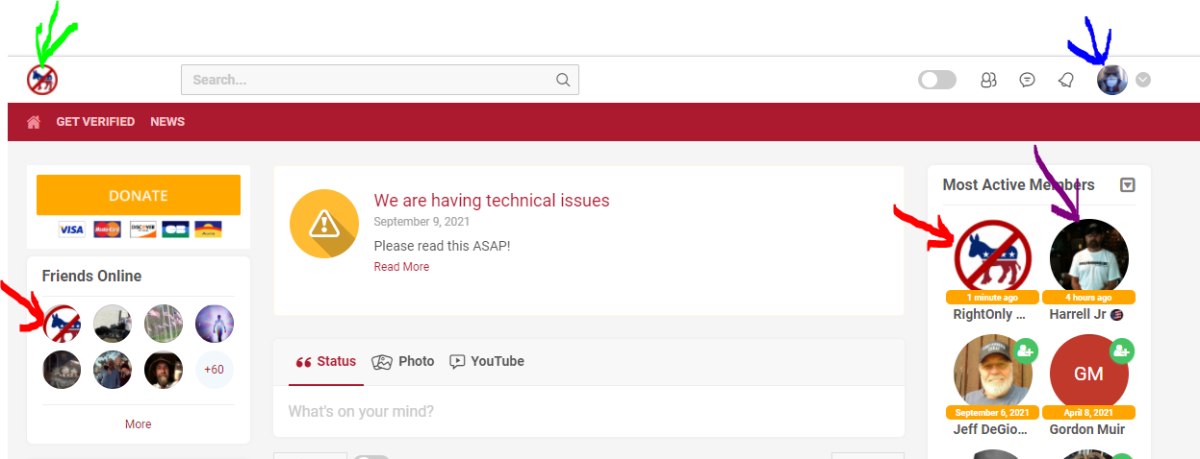Click the "What's on your mind?" status field
Image resolution: width=1200 pixels, height=459 pixels.
pos(588,411)
